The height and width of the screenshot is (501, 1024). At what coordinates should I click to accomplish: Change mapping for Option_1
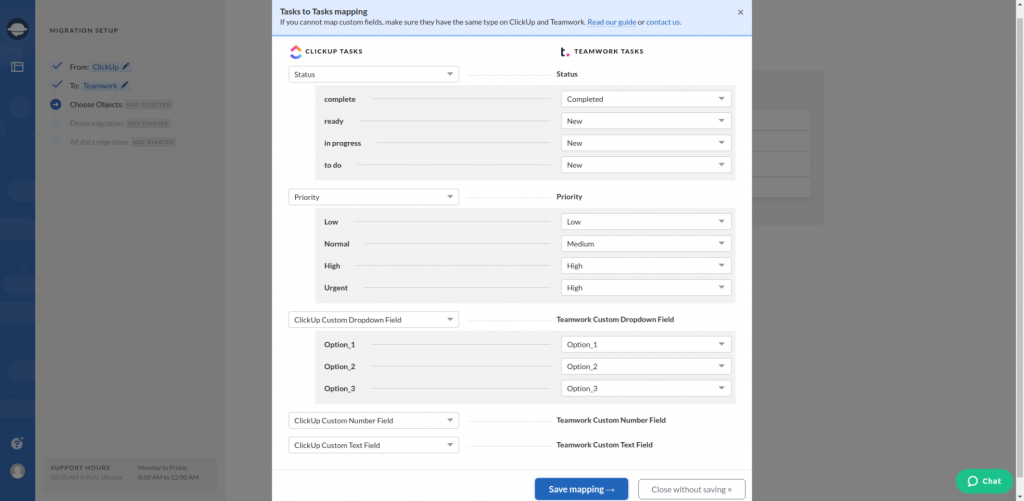point(646,344)
